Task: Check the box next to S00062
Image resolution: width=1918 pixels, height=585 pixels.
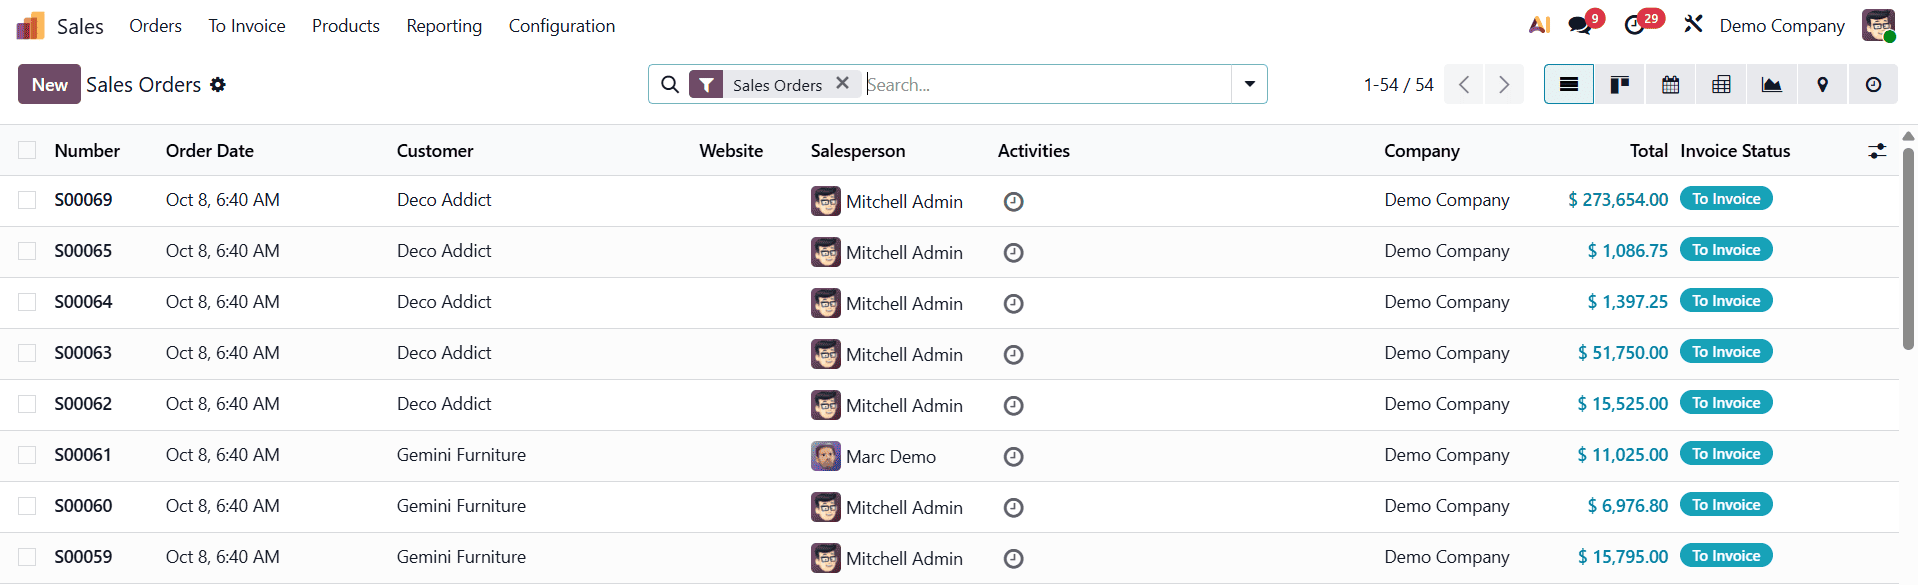Action: (x=27, y=404)
